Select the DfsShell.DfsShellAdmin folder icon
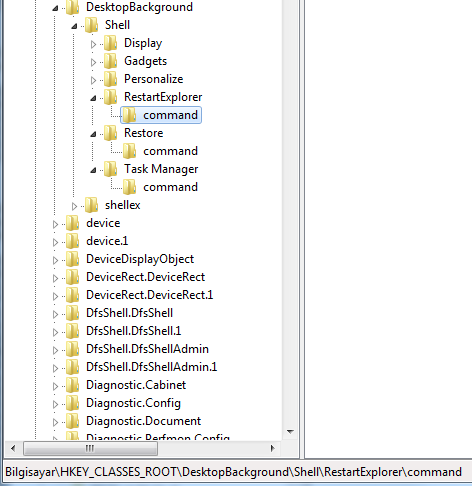Viewport: 472px width, 486px height. point(72,349)
